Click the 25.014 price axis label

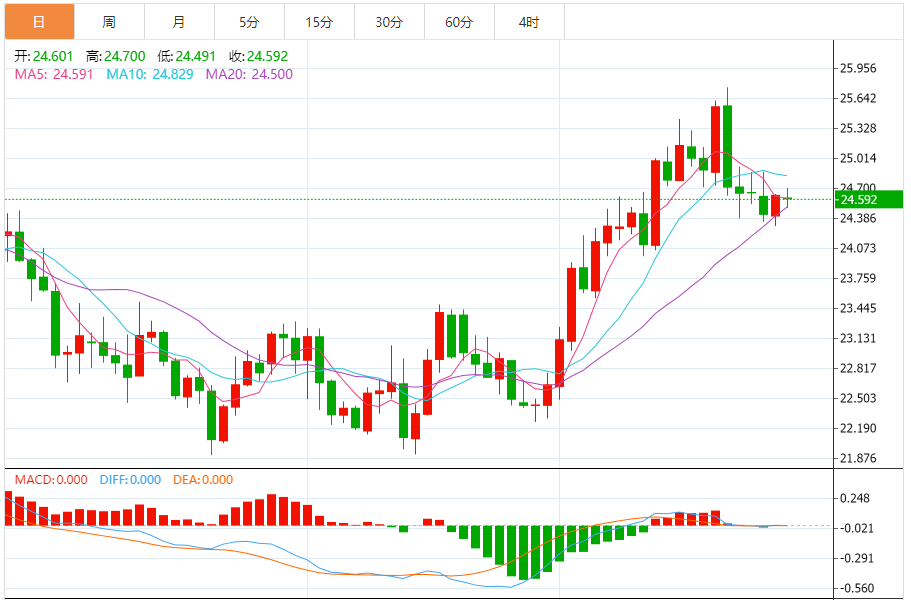[858, 159]
